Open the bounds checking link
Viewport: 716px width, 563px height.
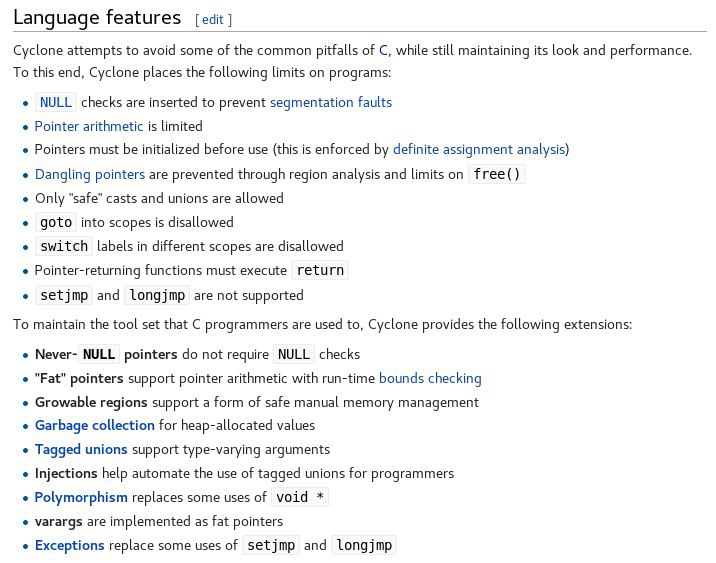tap(430, 379)
